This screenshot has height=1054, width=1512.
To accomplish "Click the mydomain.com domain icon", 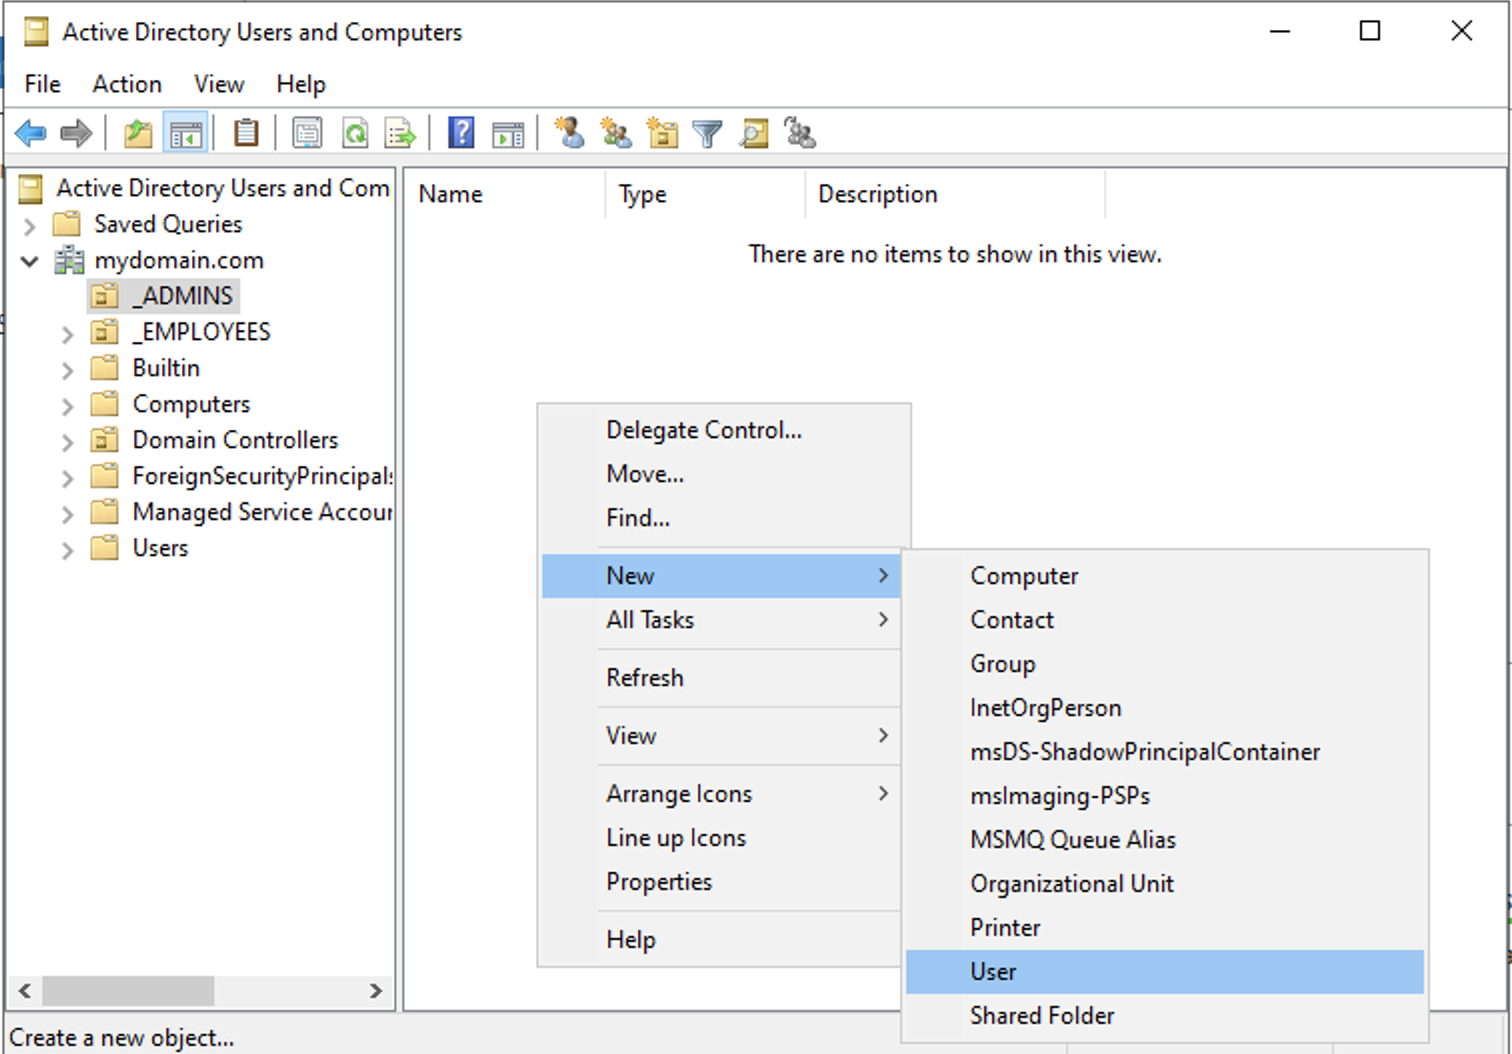I will (x=69, y=260).
